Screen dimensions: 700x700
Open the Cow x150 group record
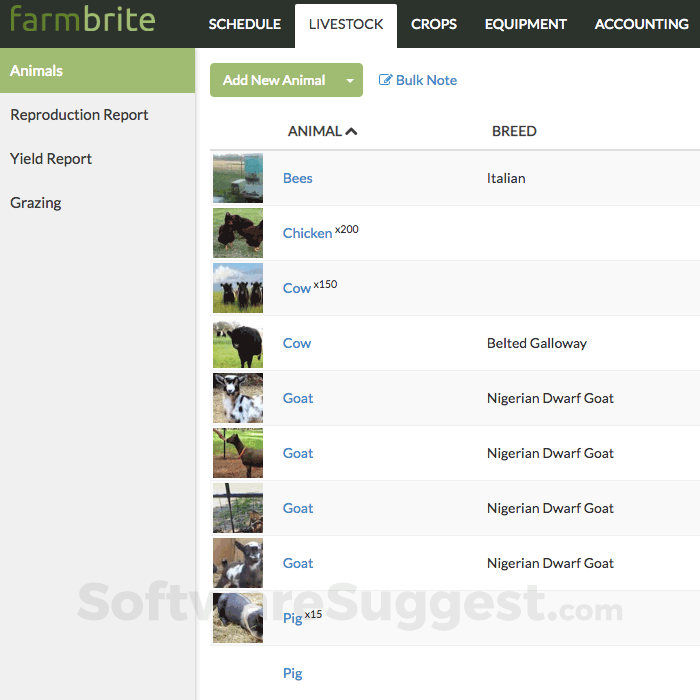(297, 288)
